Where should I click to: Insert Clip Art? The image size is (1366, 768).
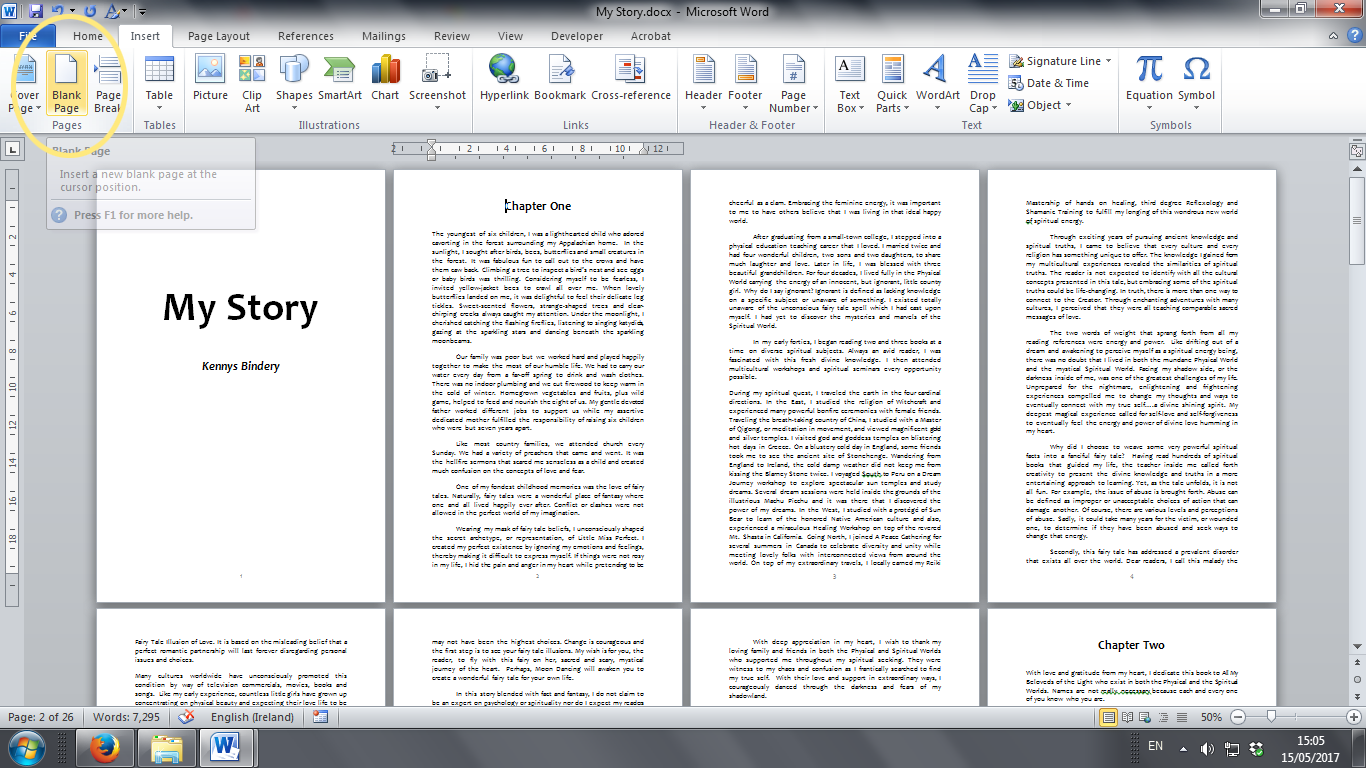tap(252, 82)
